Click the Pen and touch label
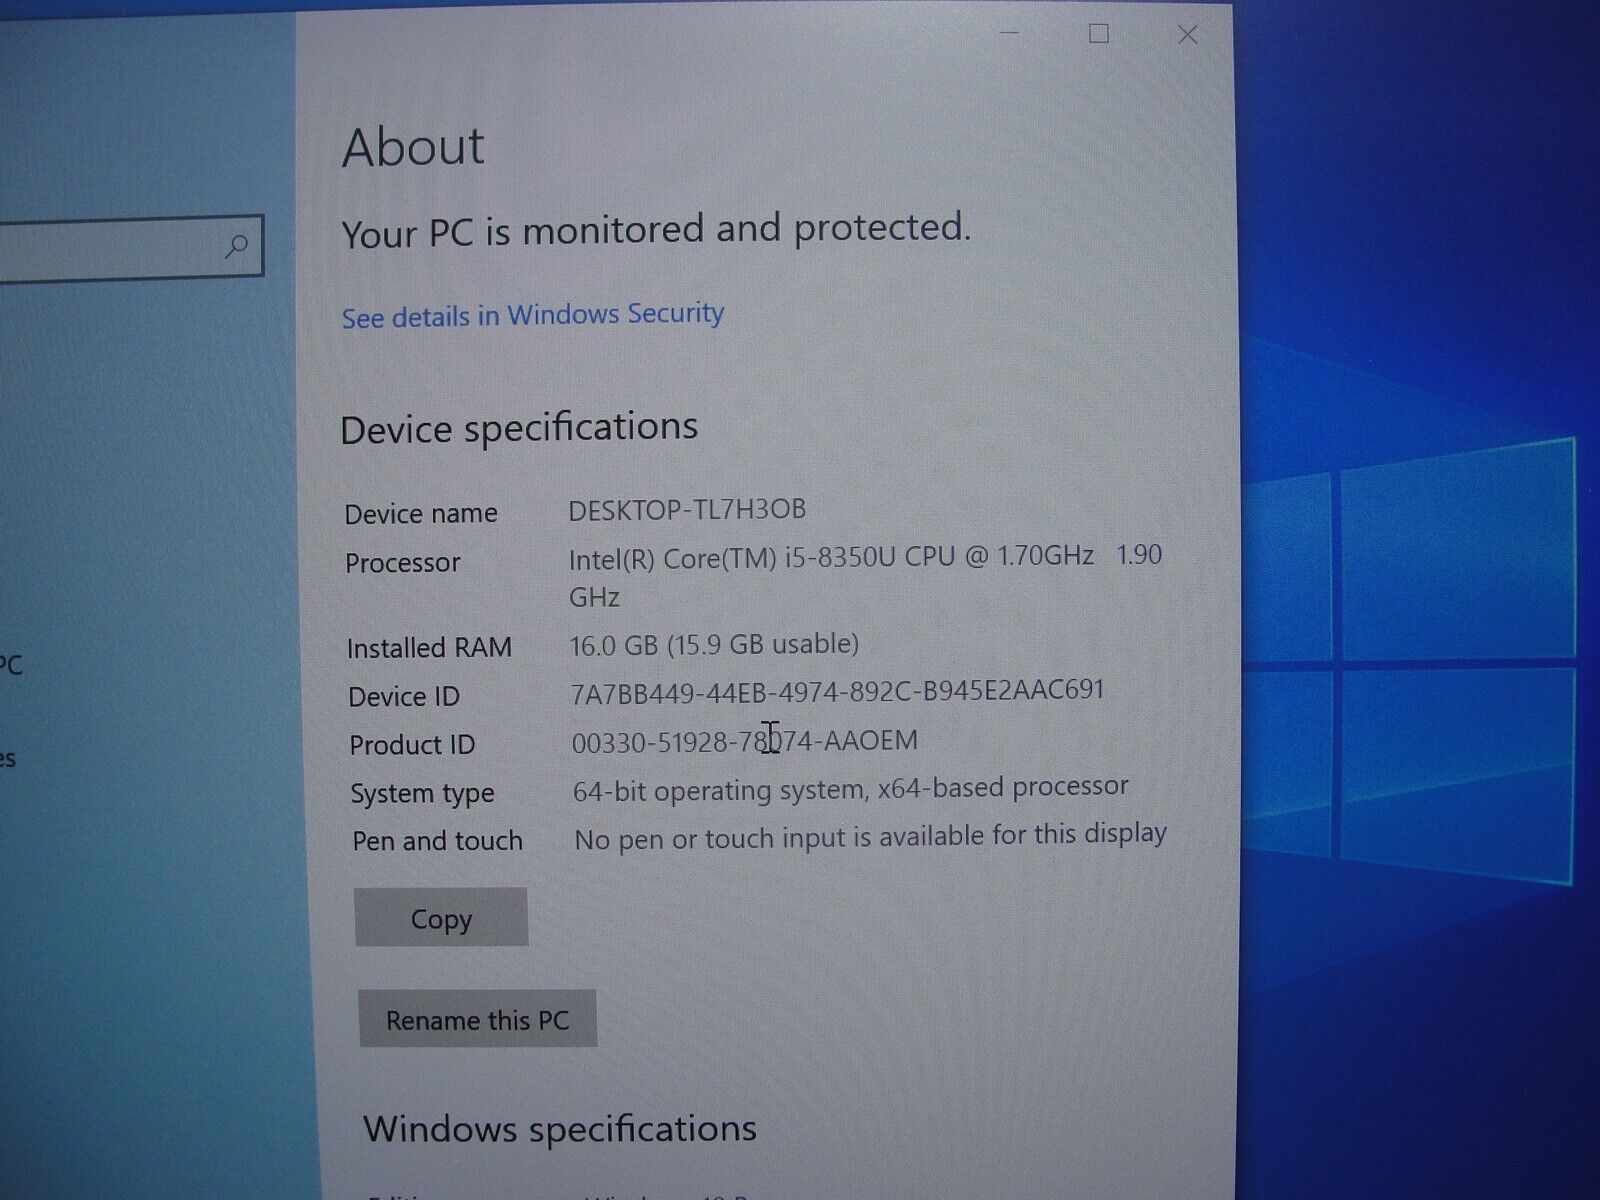Screen dimensions: 1600x1200 tap(437, 841)
